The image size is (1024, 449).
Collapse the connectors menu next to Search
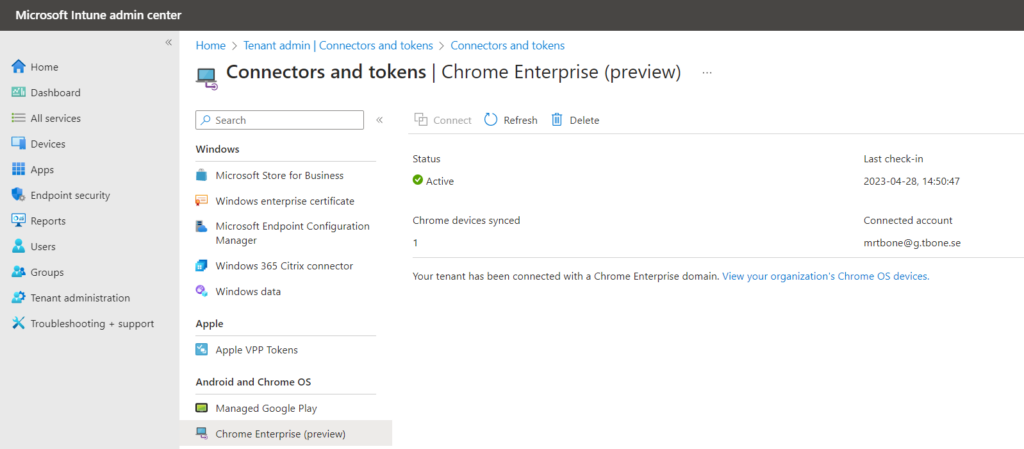tap(379, 120)
